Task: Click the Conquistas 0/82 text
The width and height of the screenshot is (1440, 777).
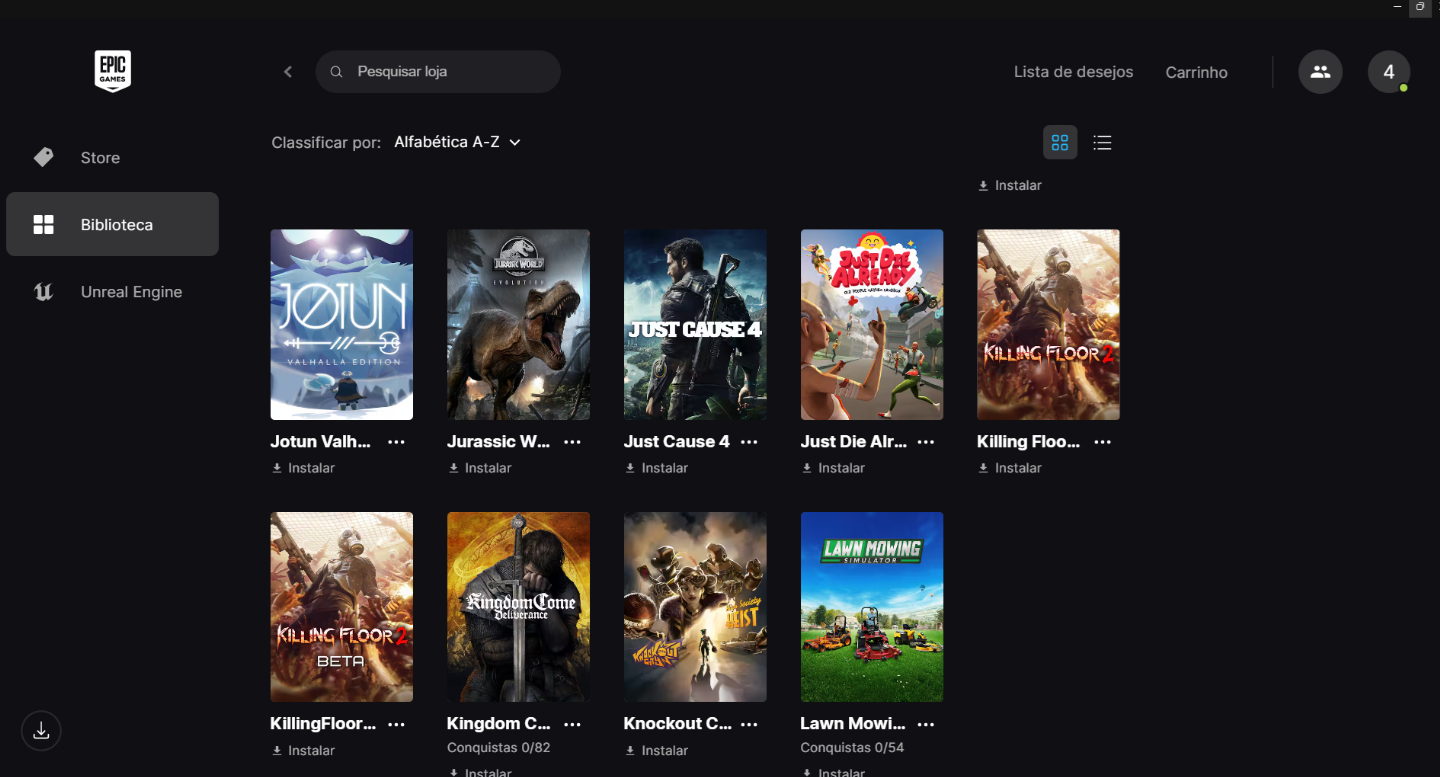Action: coord(499,748)
